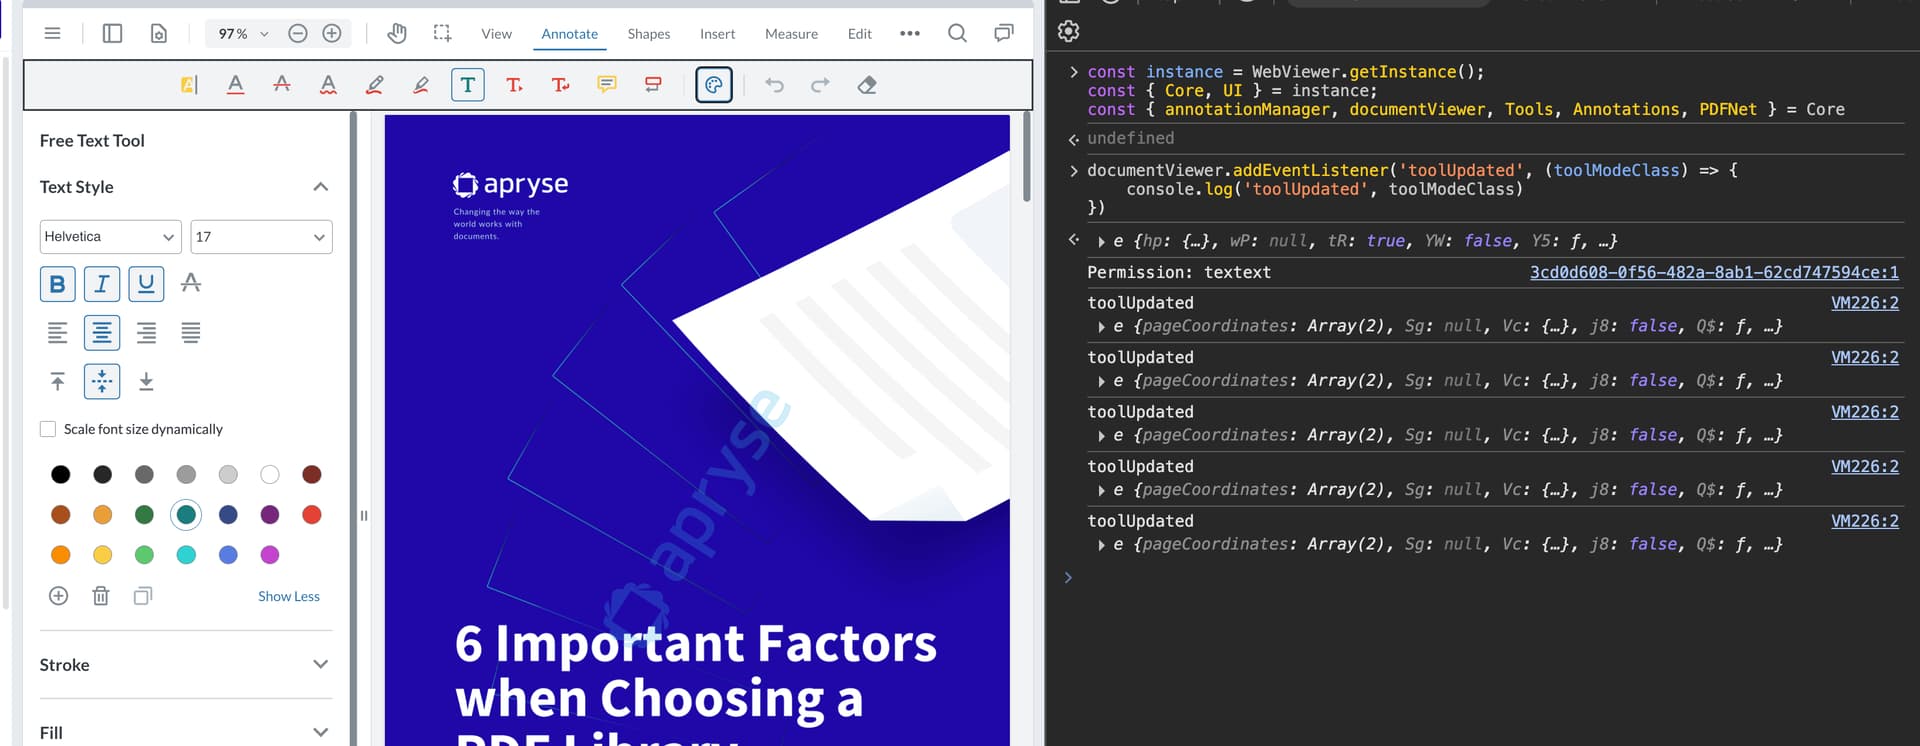Click the redo arrow
The image size is (1920, 746).
pyautogui.click(x=820, y=85)
